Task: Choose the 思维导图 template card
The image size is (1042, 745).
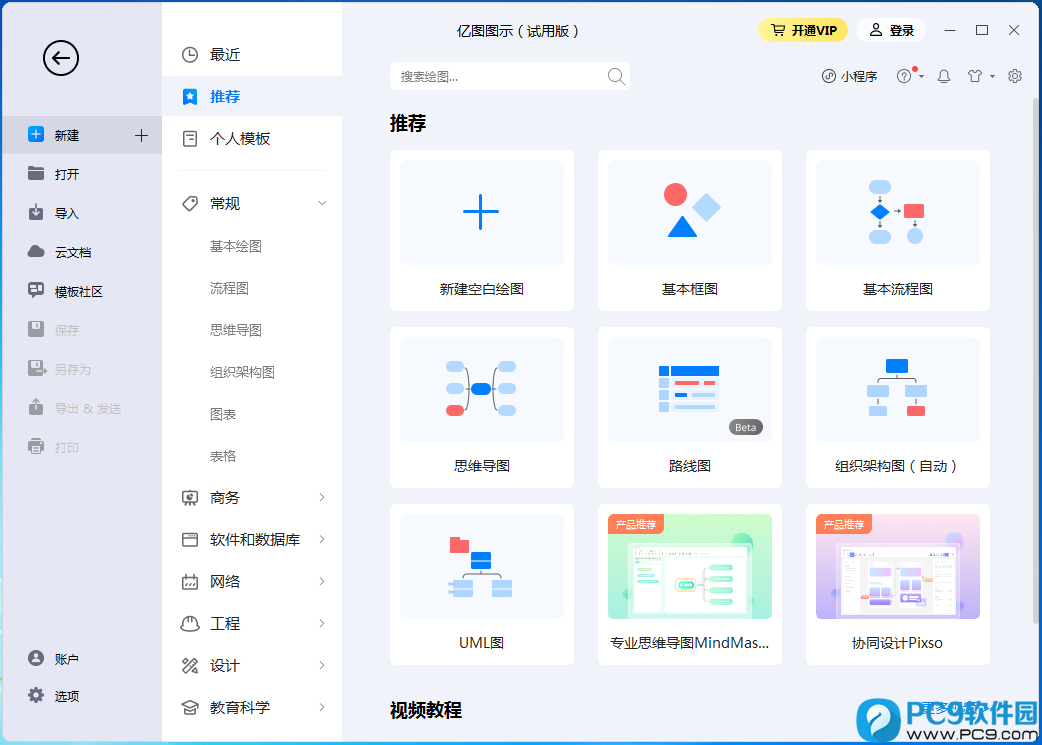Action: [x=482, y=407]
